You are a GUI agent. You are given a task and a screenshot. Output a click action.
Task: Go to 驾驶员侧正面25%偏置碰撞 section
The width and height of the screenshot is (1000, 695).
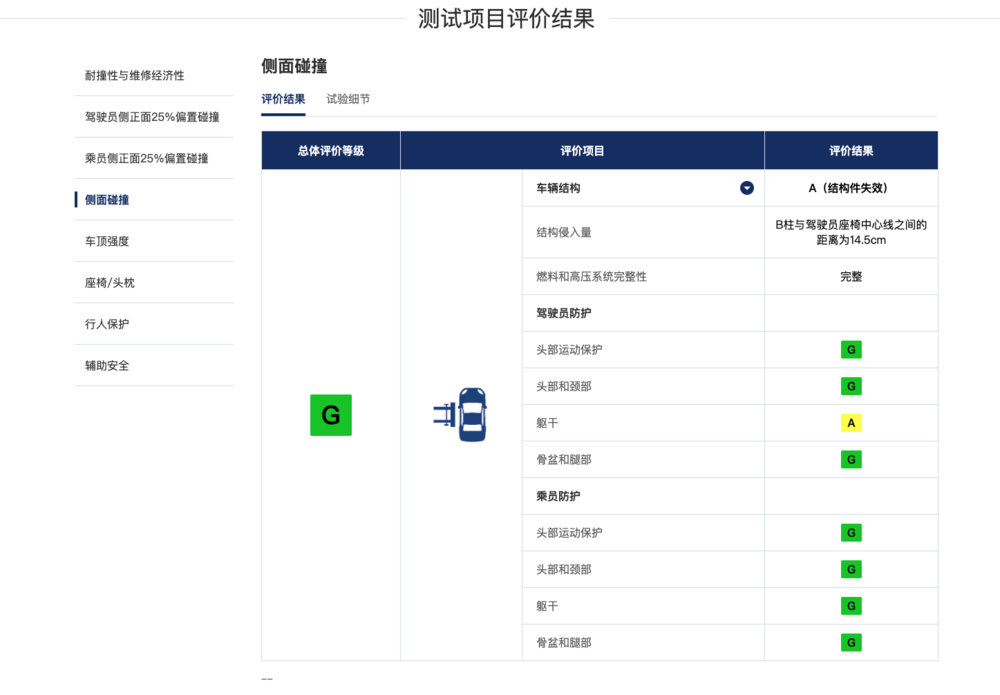pos(152,117)
